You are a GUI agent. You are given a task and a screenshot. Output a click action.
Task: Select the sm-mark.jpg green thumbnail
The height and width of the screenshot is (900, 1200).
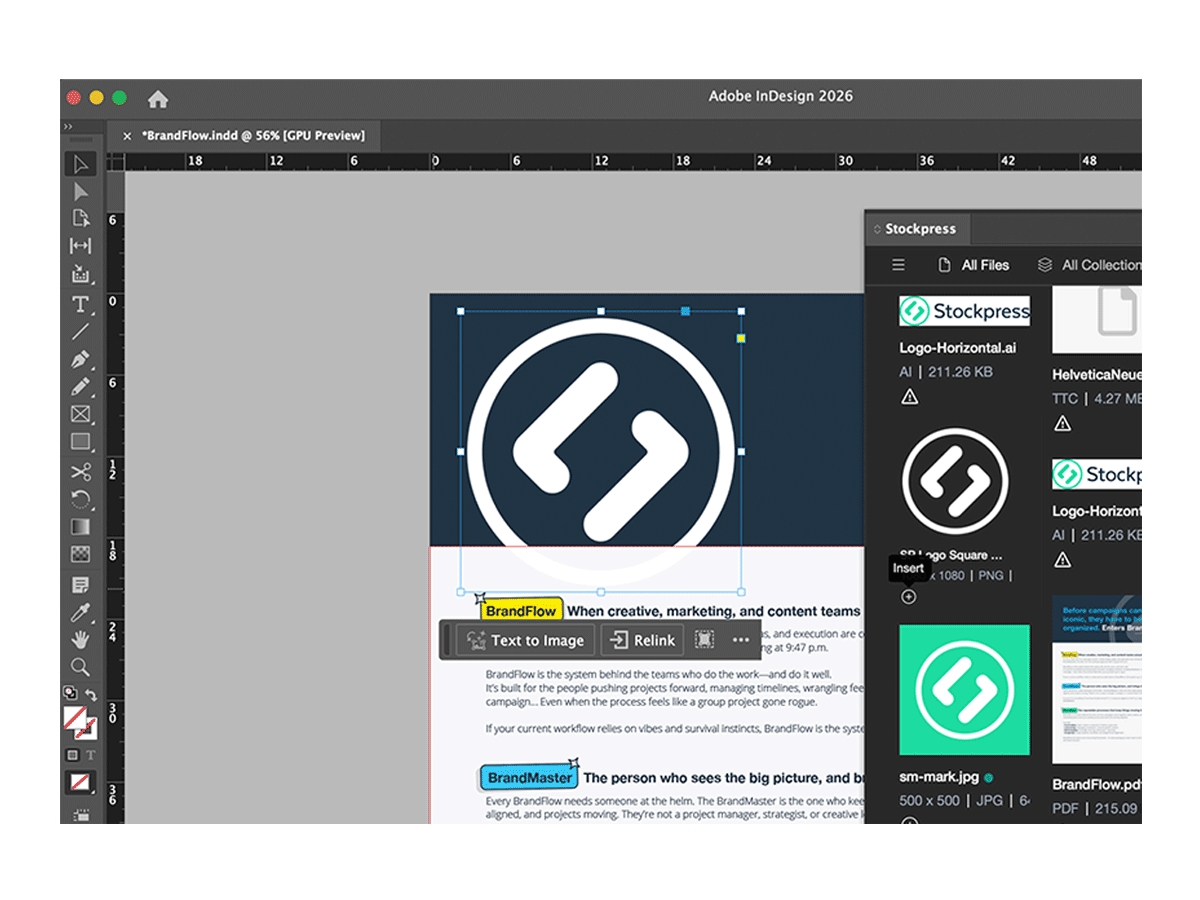(x=964, y=690)
